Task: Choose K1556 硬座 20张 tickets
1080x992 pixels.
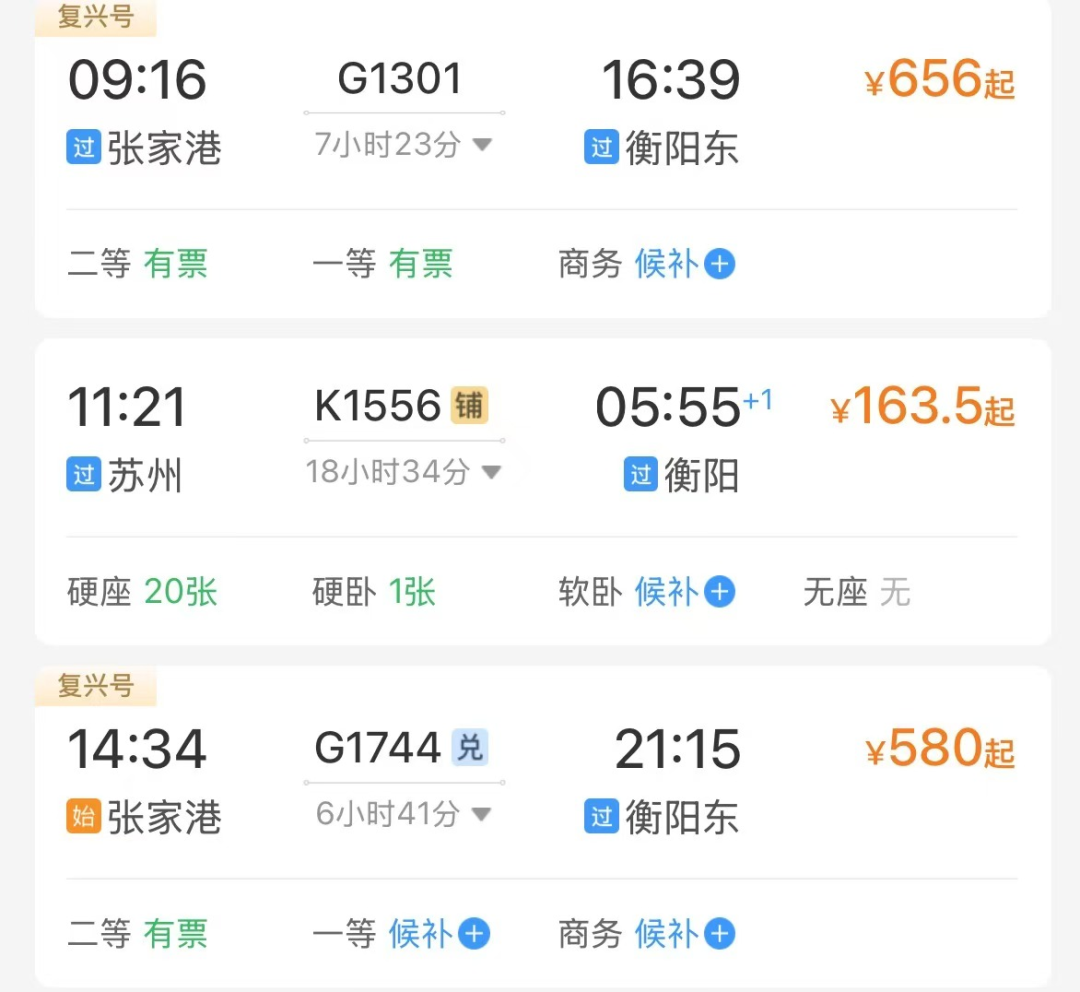Action: (142, 593)
